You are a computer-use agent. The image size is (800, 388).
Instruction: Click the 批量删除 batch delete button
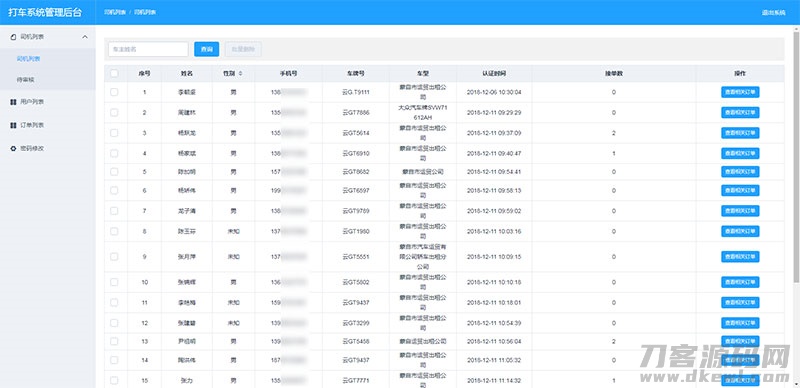[243, 49]
